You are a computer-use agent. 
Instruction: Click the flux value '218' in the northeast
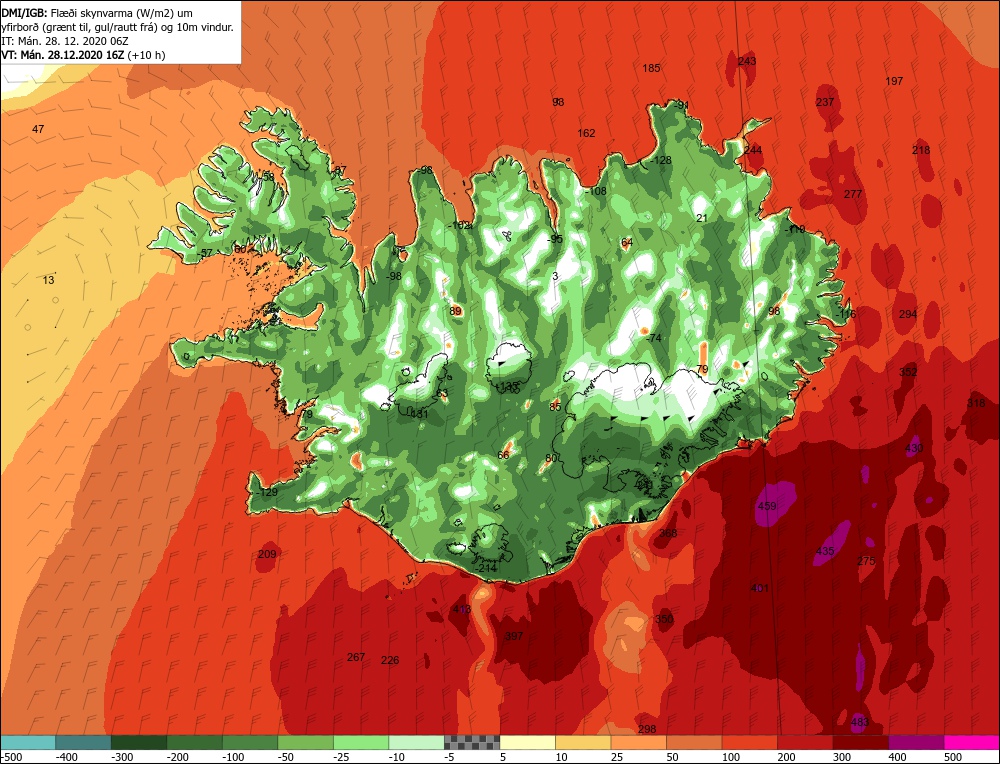click(x=921, y=151)
